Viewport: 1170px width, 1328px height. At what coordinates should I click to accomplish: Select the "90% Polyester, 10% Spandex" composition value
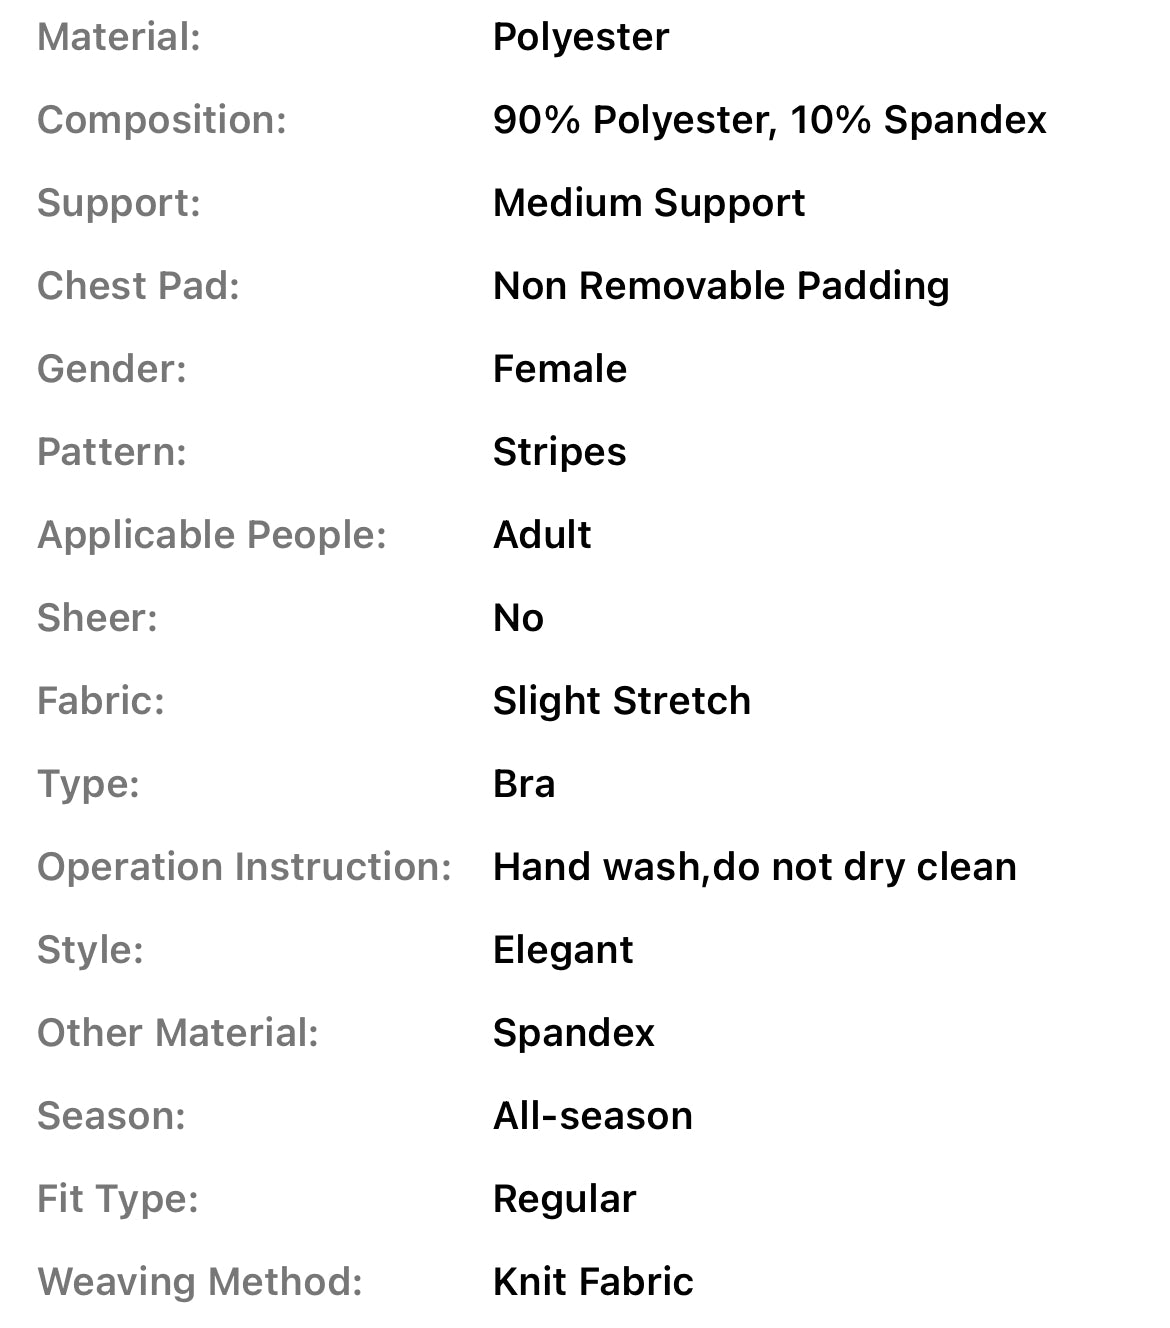tap(769, 120)
